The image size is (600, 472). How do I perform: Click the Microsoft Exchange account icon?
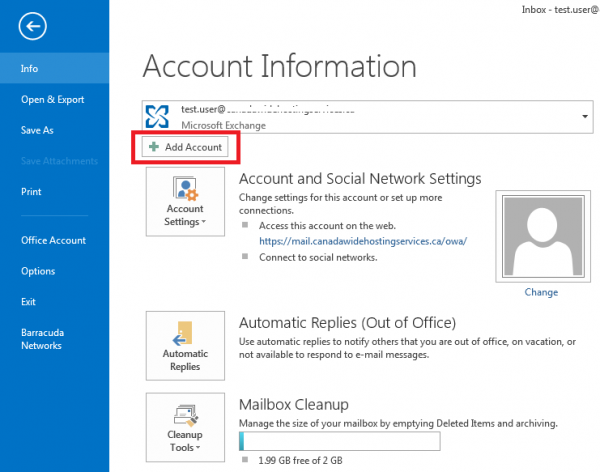click(x=157, y=116)
